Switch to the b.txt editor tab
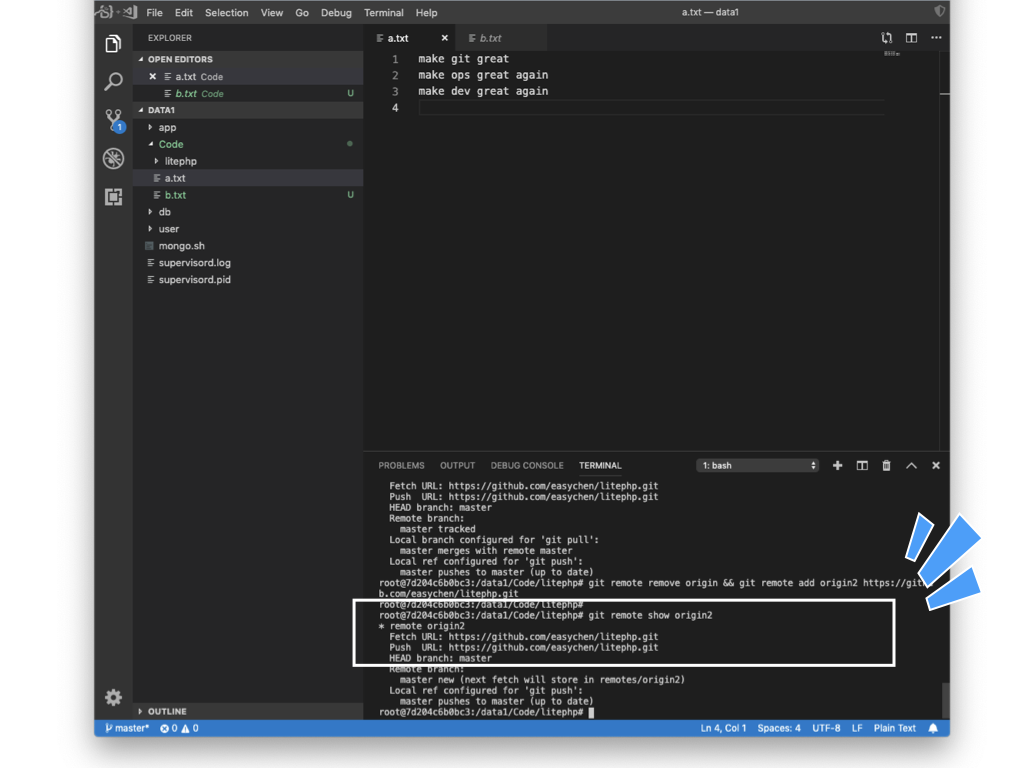The height and width of the screenshot is (768, 1024). [490, 38]
